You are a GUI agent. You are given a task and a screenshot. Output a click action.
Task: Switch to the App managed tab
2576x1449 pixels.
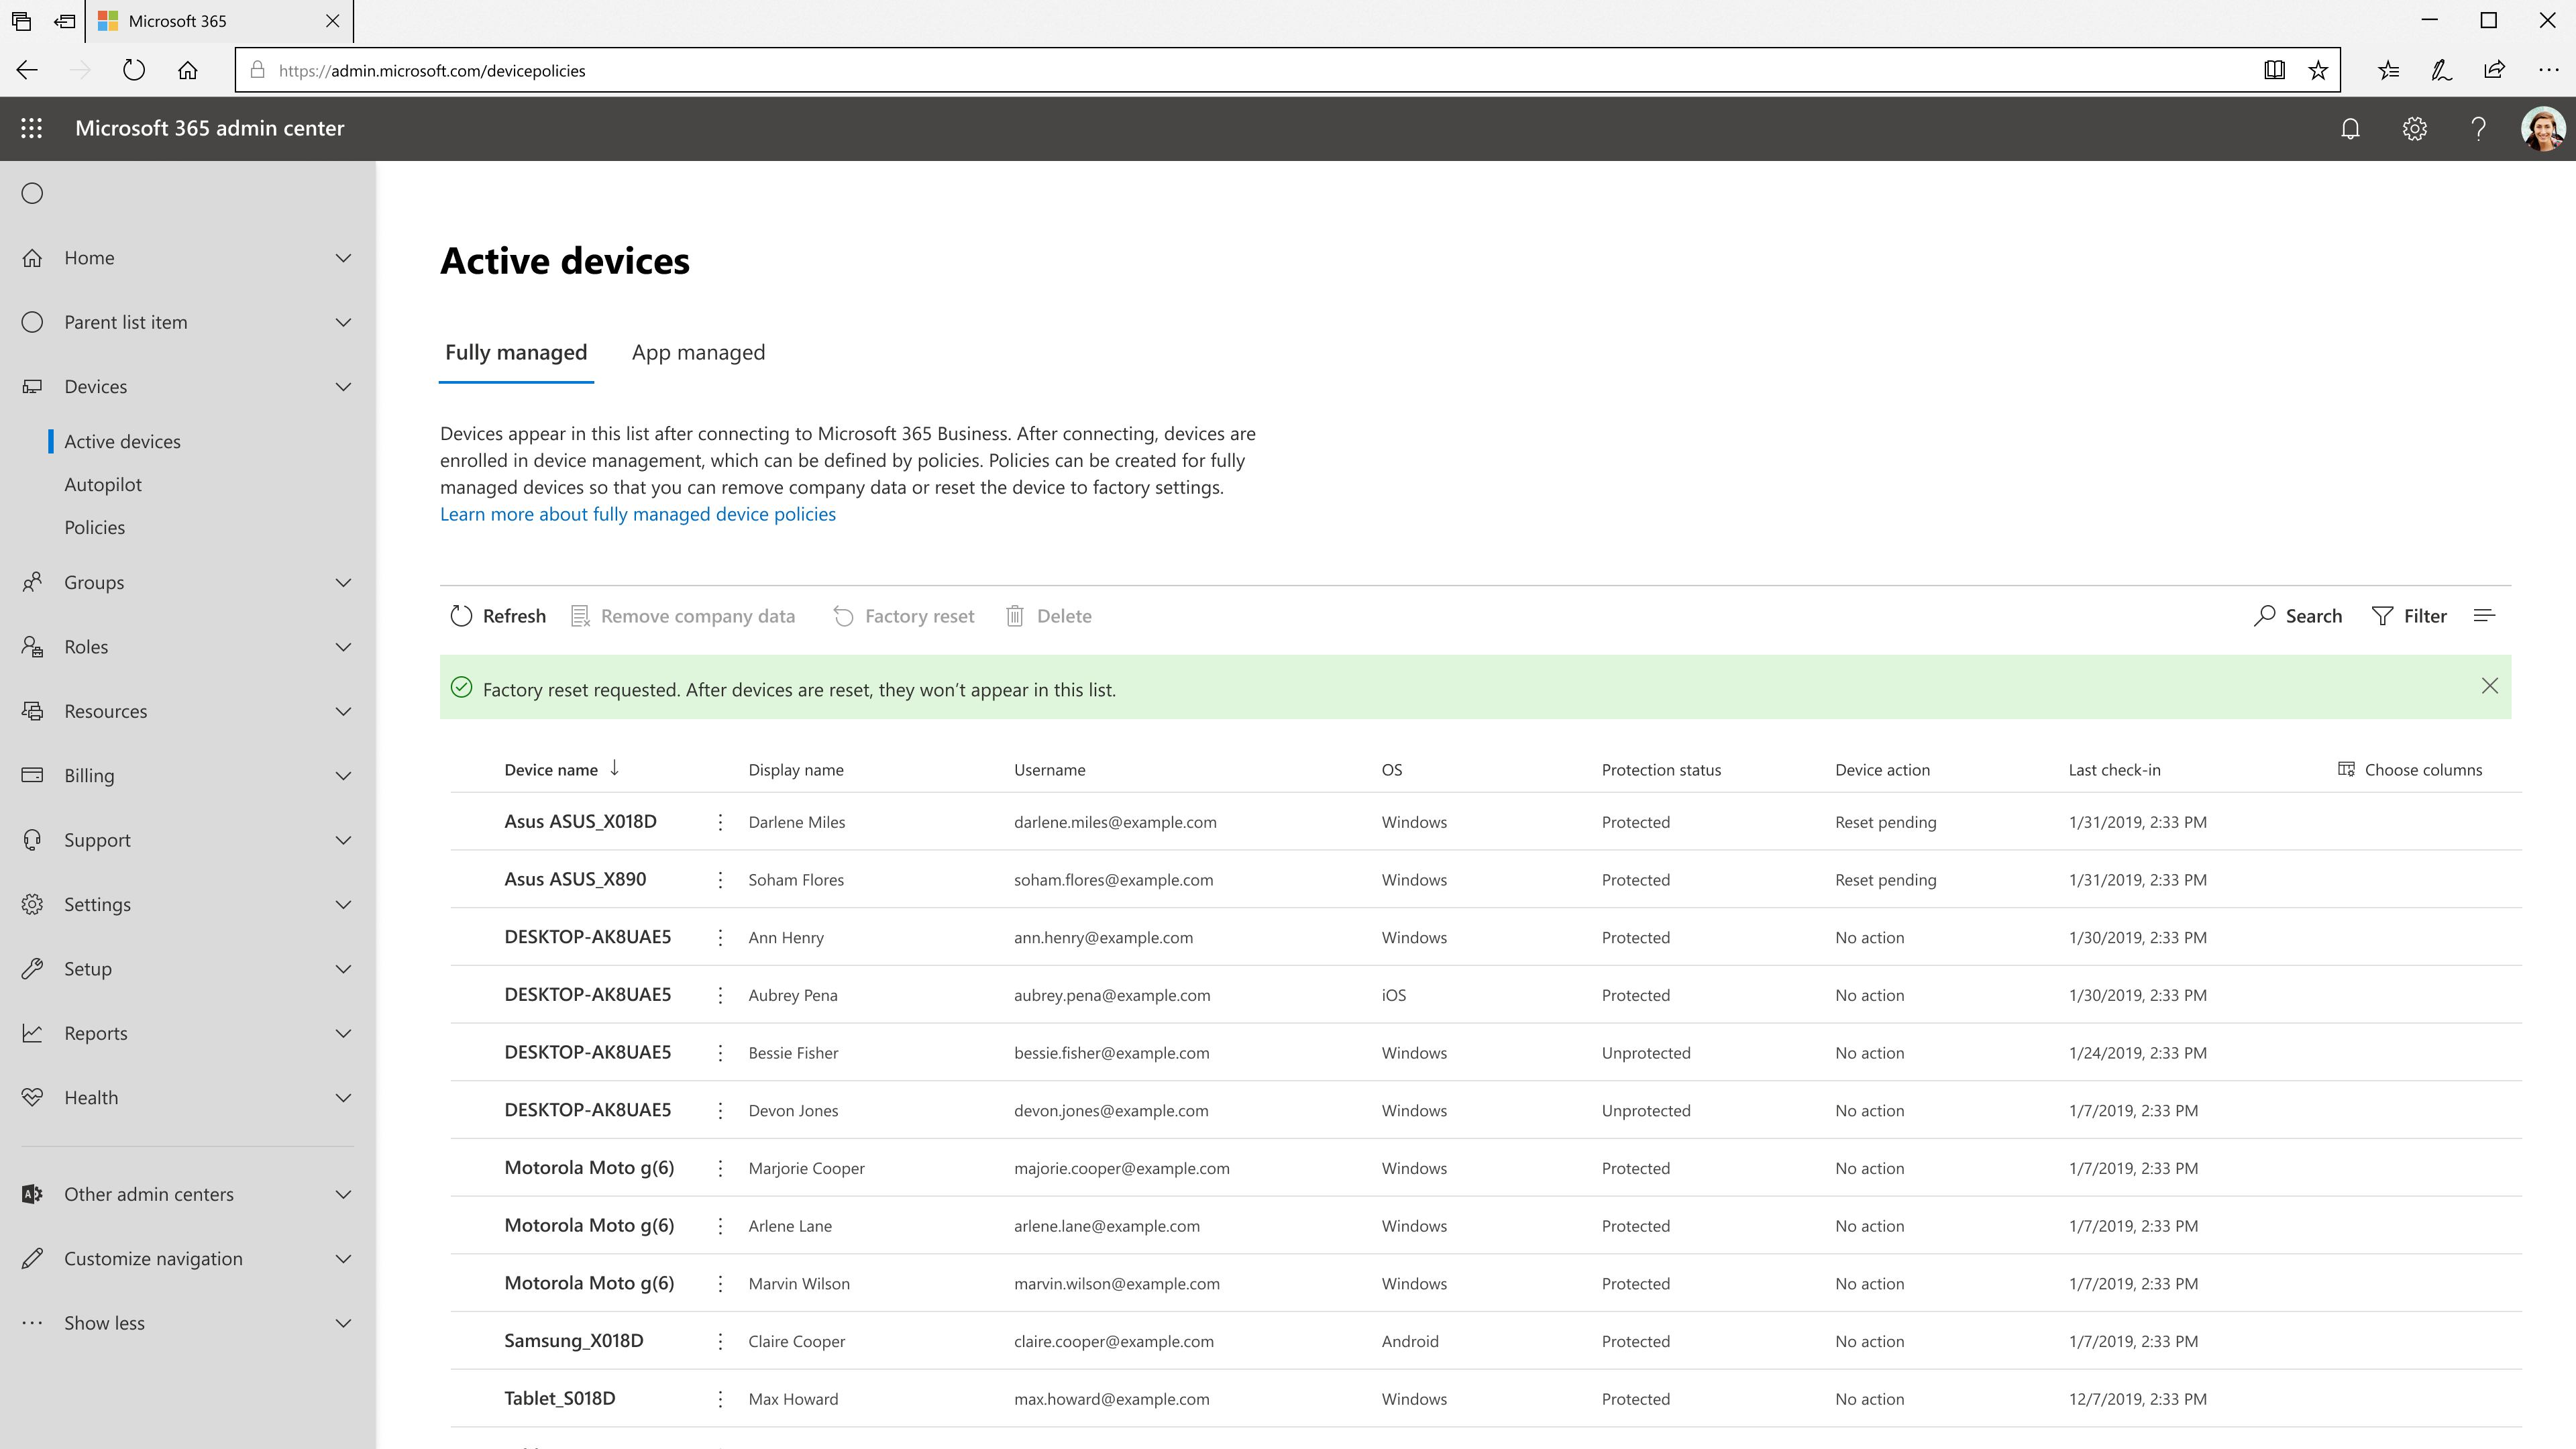coord(698,352)
